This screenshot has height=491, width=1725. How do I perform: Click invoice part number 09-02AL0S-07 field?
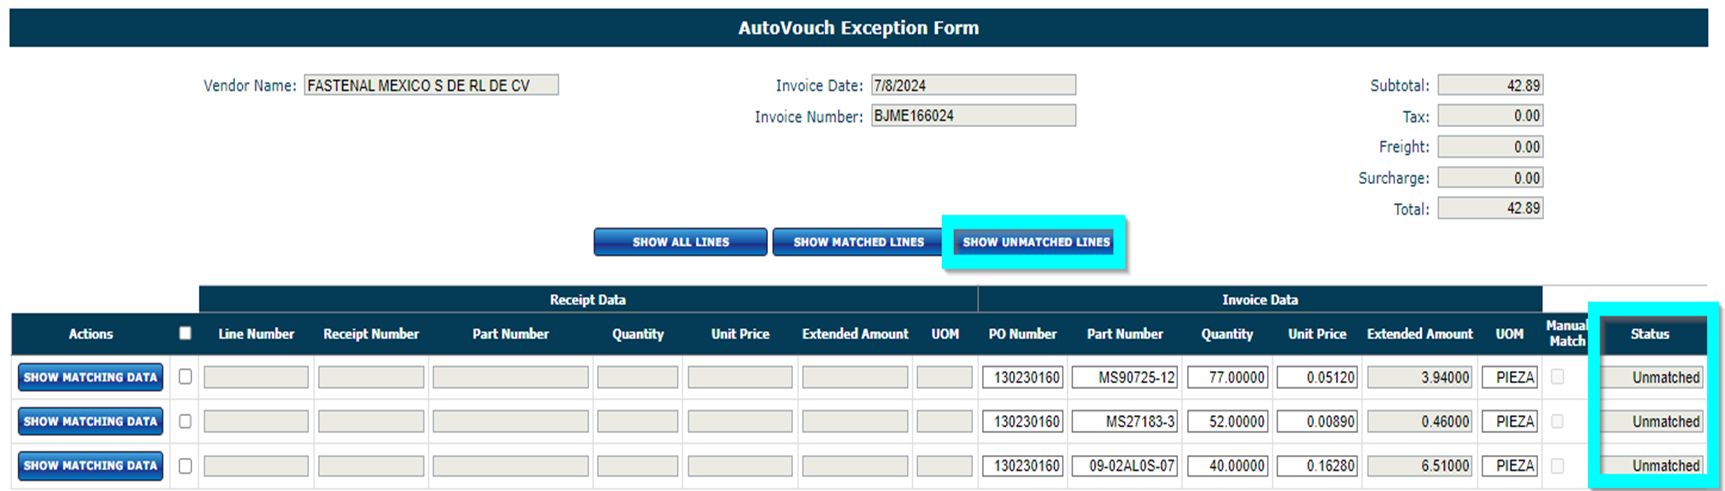coord(1124,465)
